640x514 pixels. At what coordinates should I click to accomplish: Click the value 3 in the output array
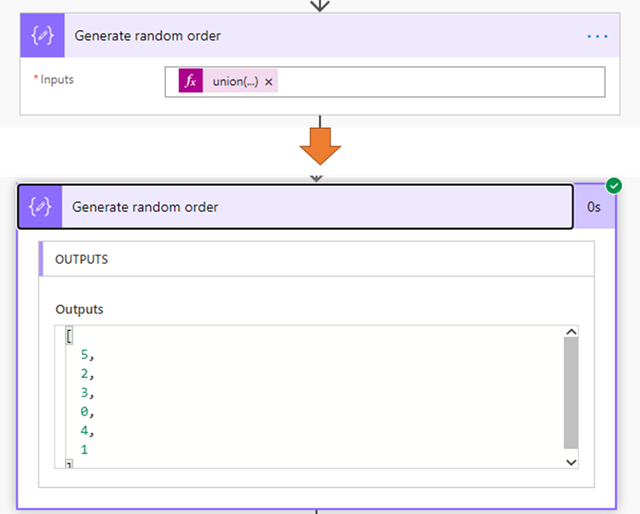point(84,392)
